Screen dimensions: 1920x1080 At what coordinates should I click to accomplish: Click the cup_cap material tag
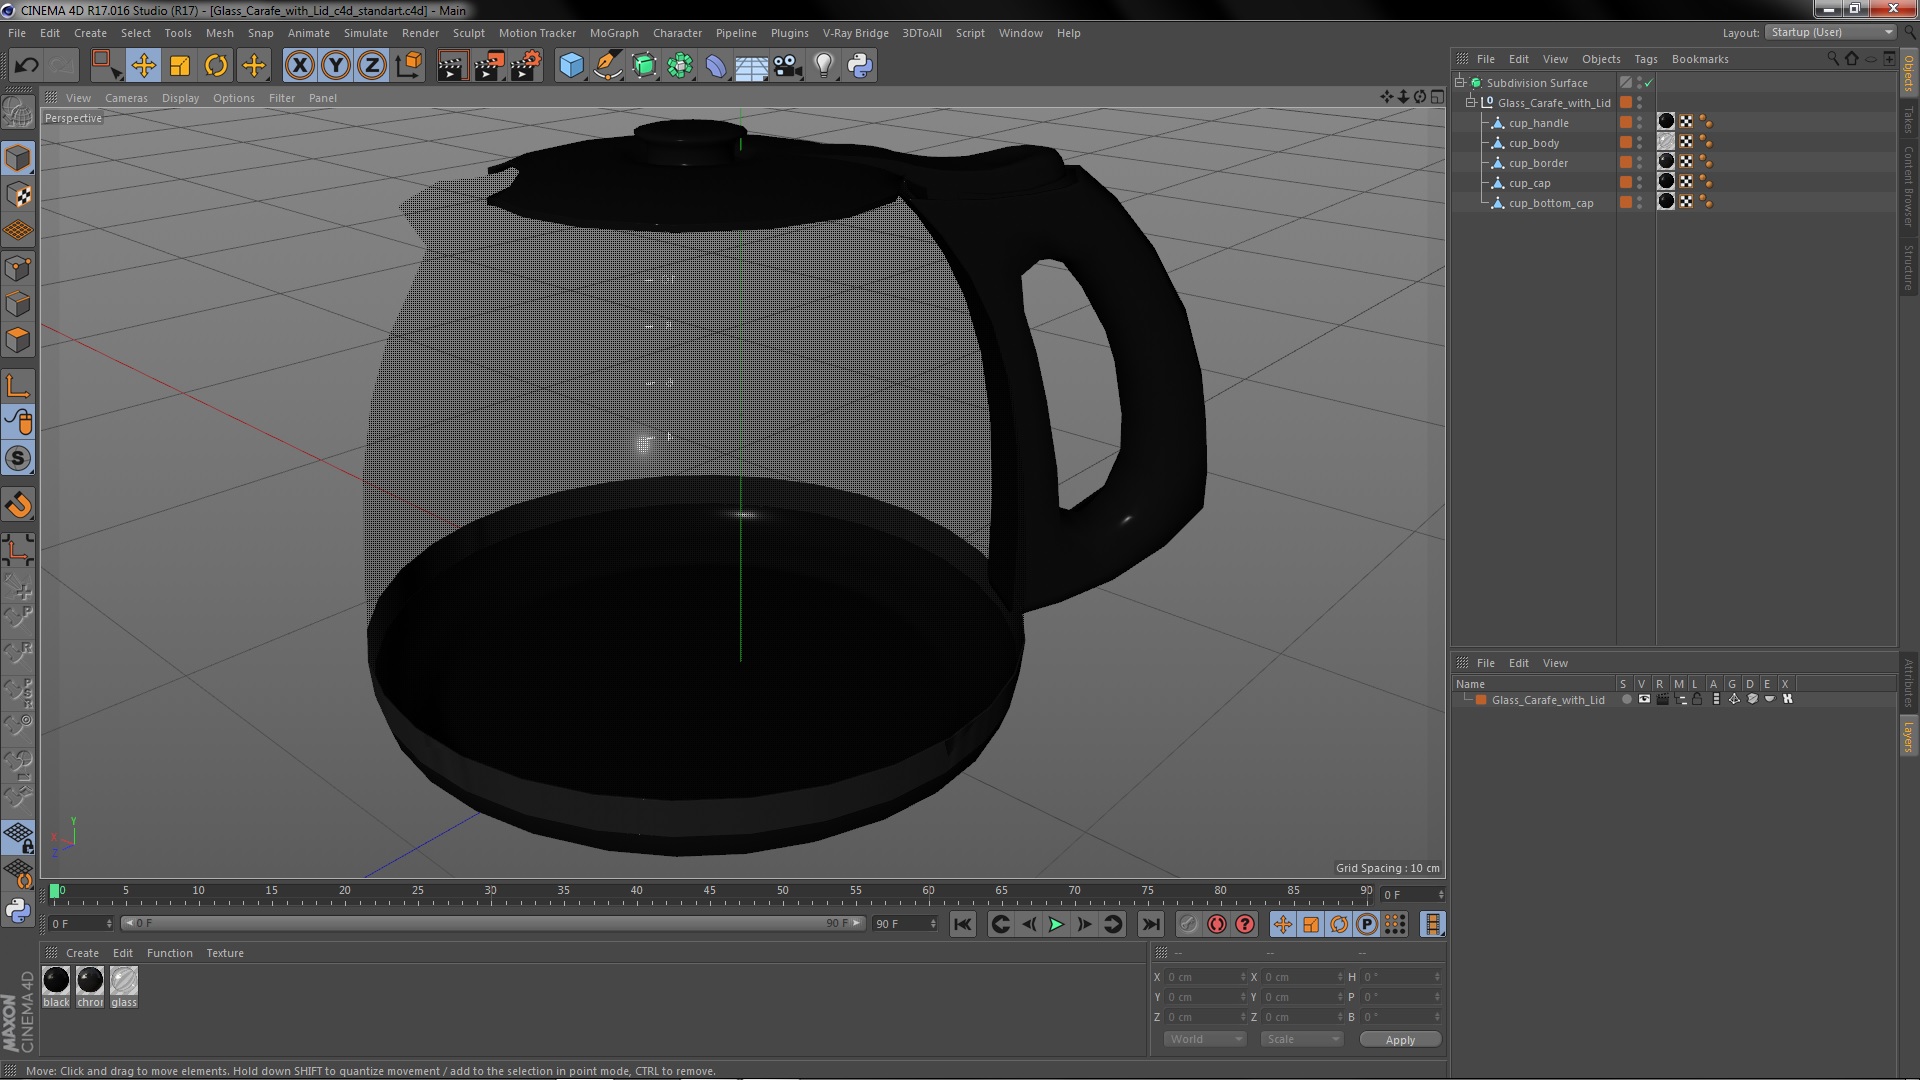(1666, 181)
